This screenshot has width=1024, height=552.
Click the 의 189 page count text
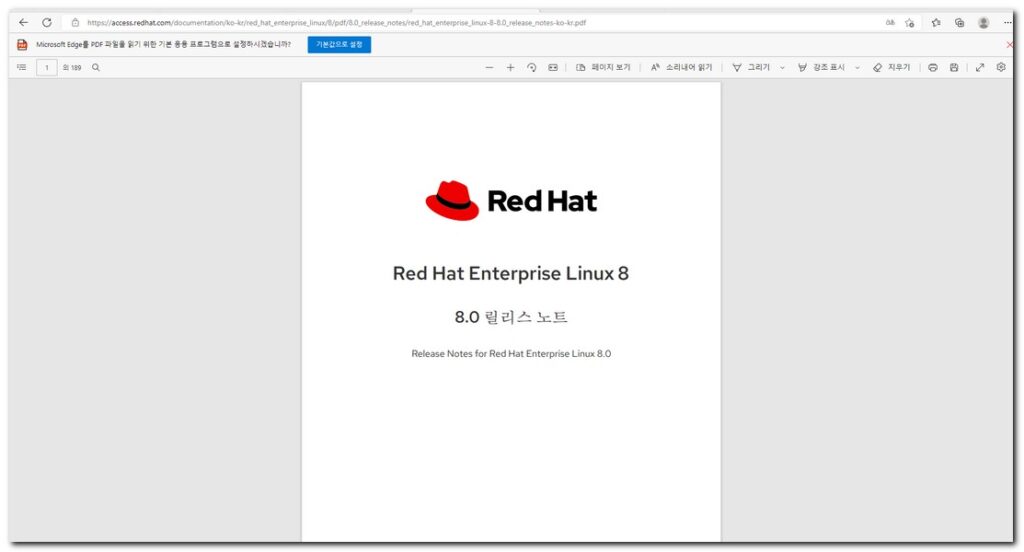tap(72, 67)
